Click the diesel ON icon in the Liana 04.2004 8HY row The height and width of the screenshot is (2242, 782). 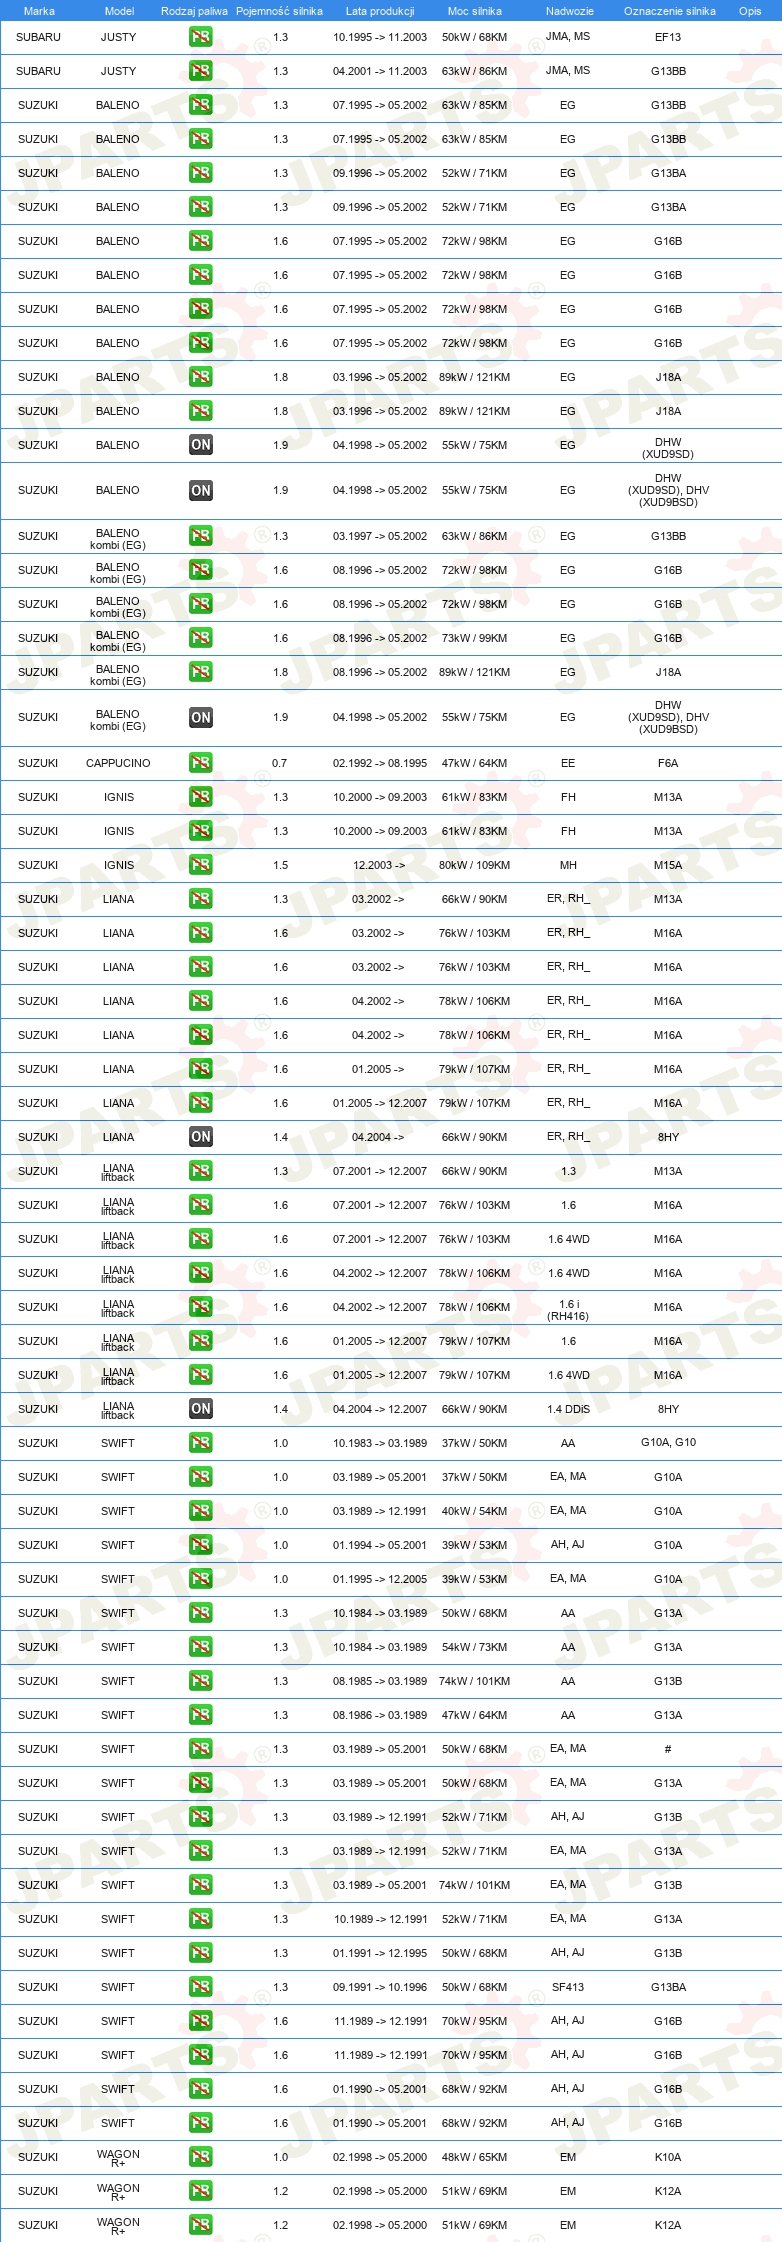pyautogui.click(x=201, y=1137)
